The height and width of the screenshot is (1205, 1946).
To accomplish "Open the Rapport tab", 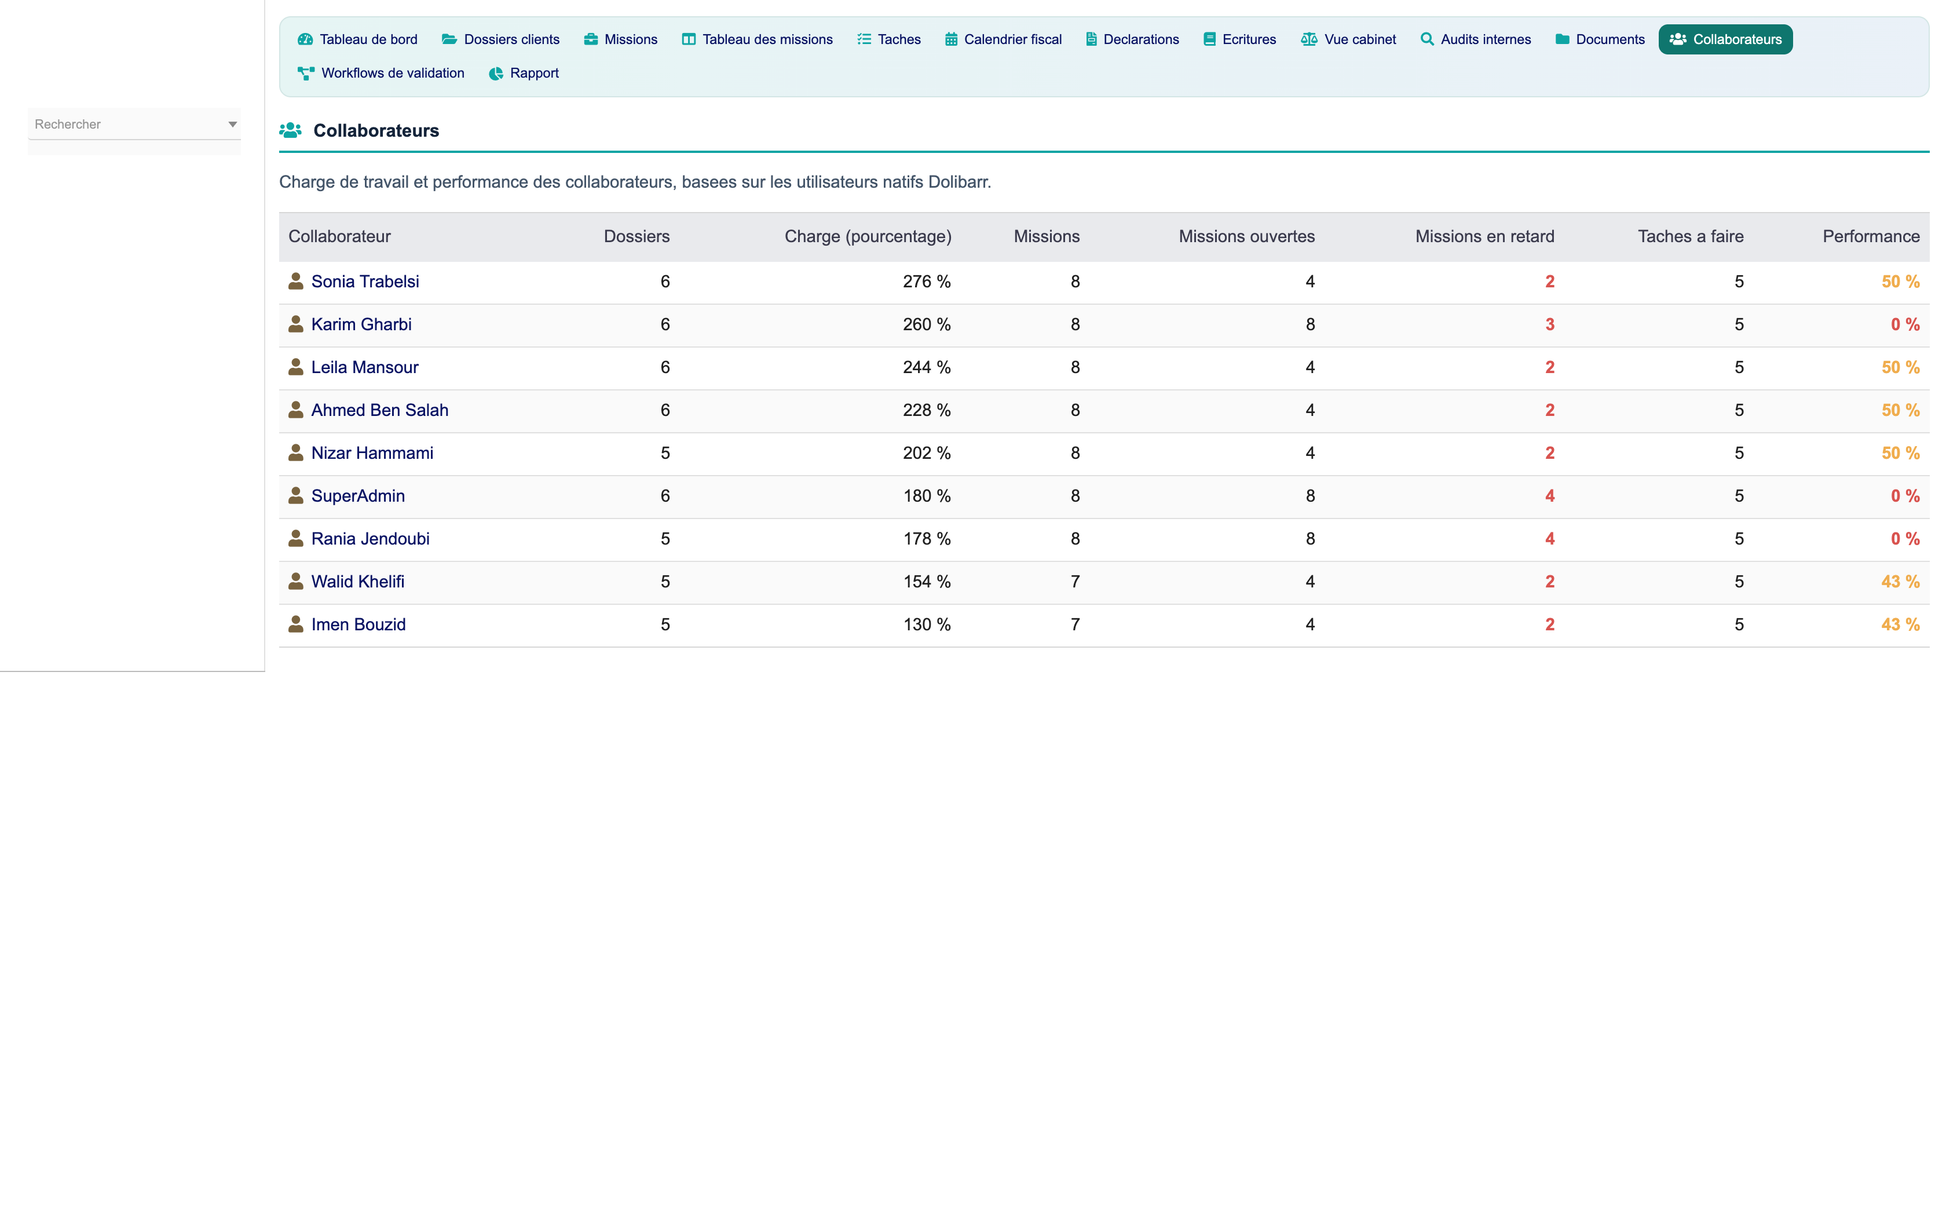I will pos(523,73).
